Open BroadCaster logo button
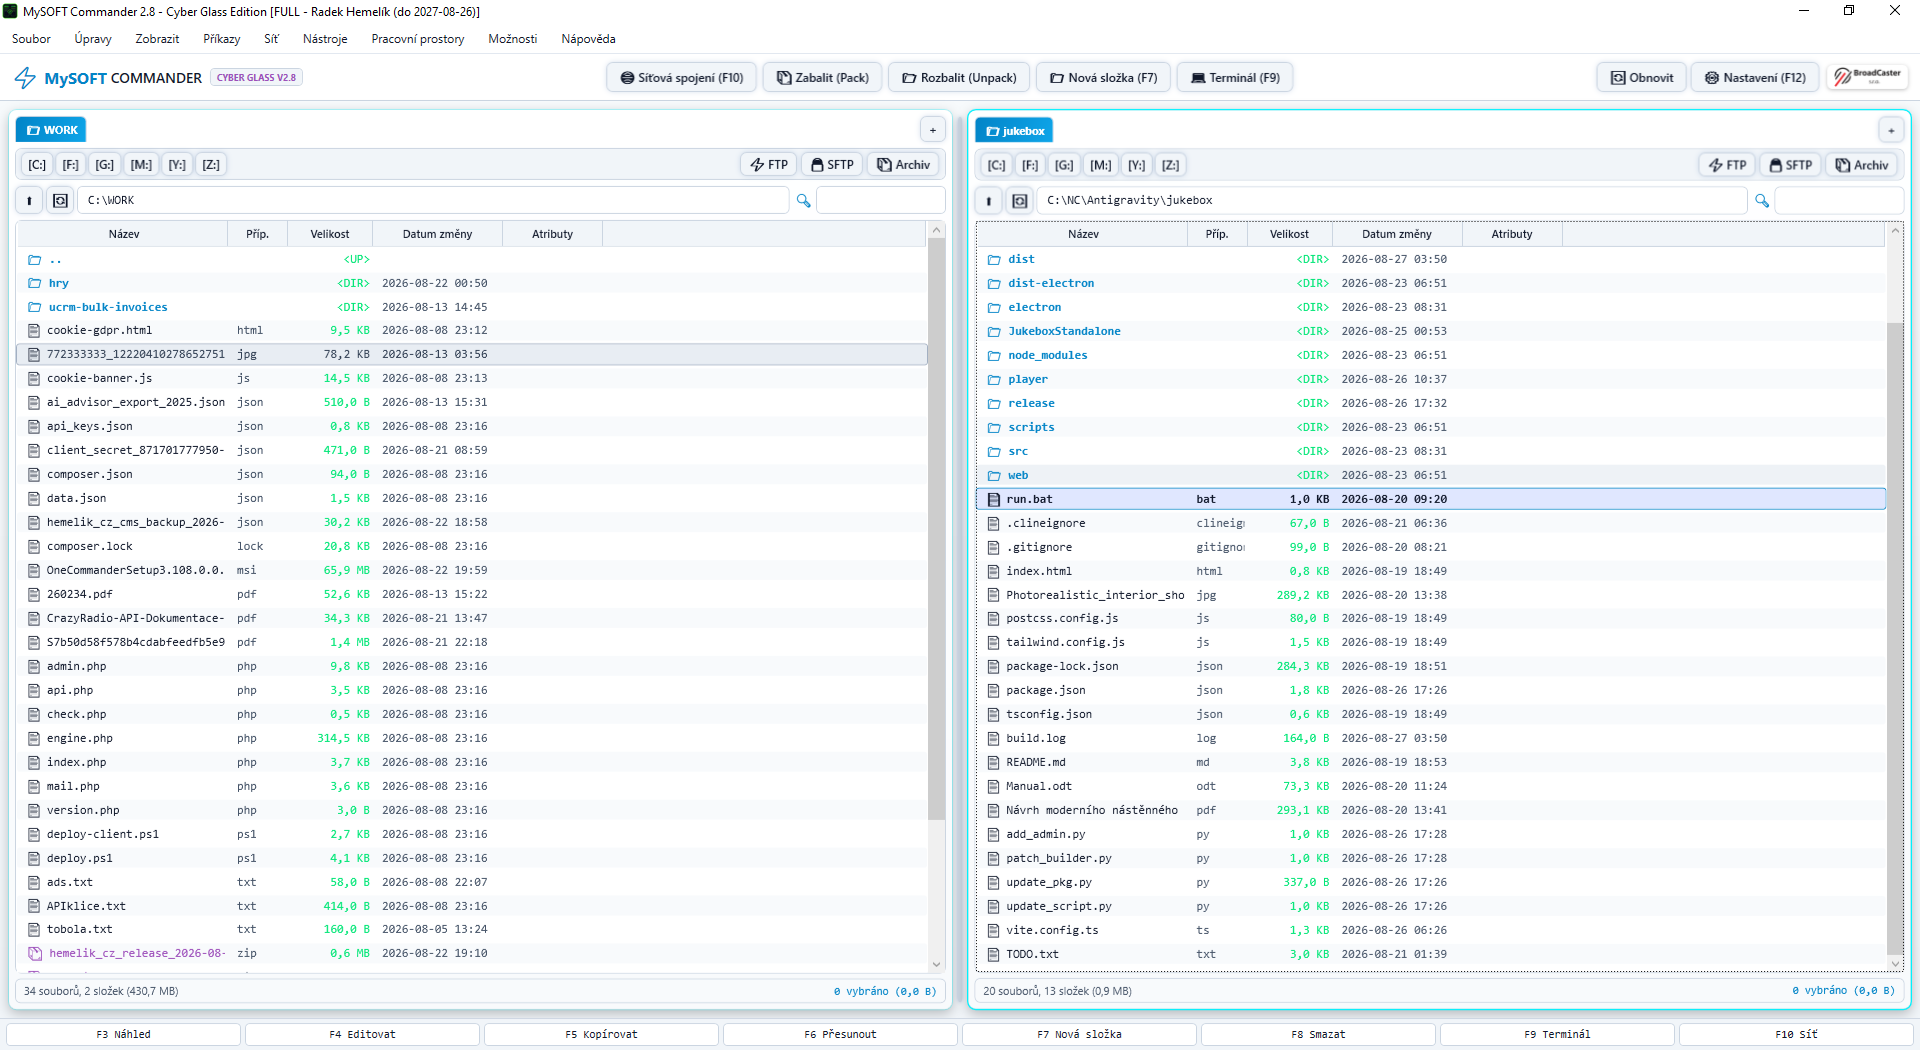 coord(1867,77)
